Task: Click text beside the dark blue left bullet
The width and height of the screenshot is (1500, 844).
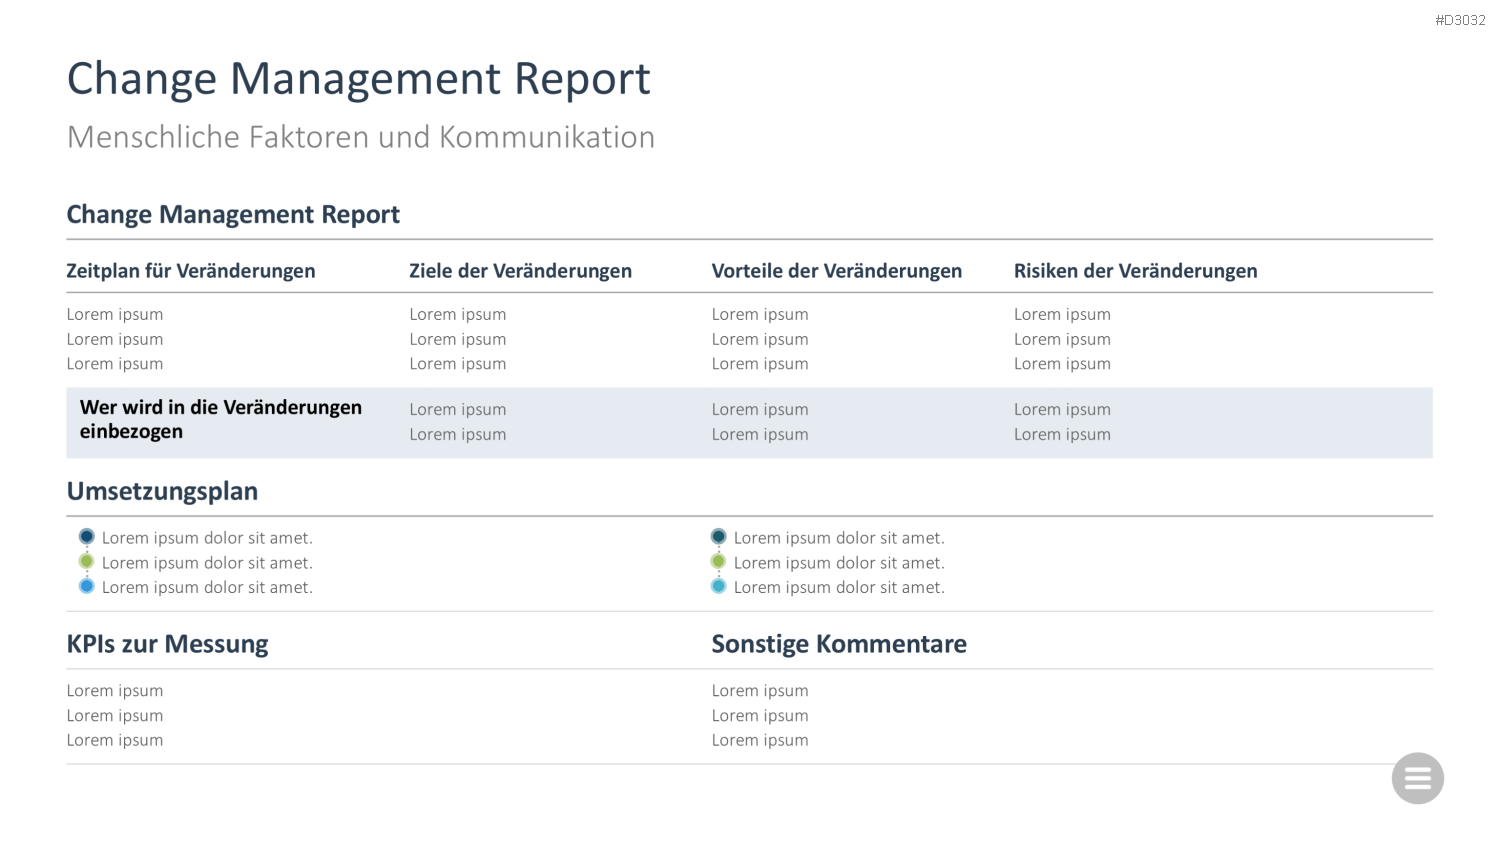Action: click(x=207, y=538)
